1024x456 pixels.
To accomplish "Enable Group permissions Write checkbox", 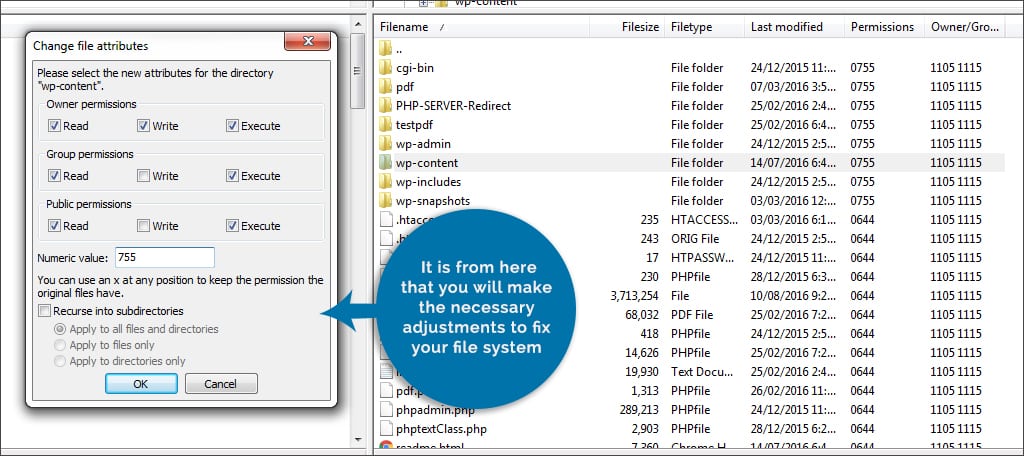I will point(143,175).
